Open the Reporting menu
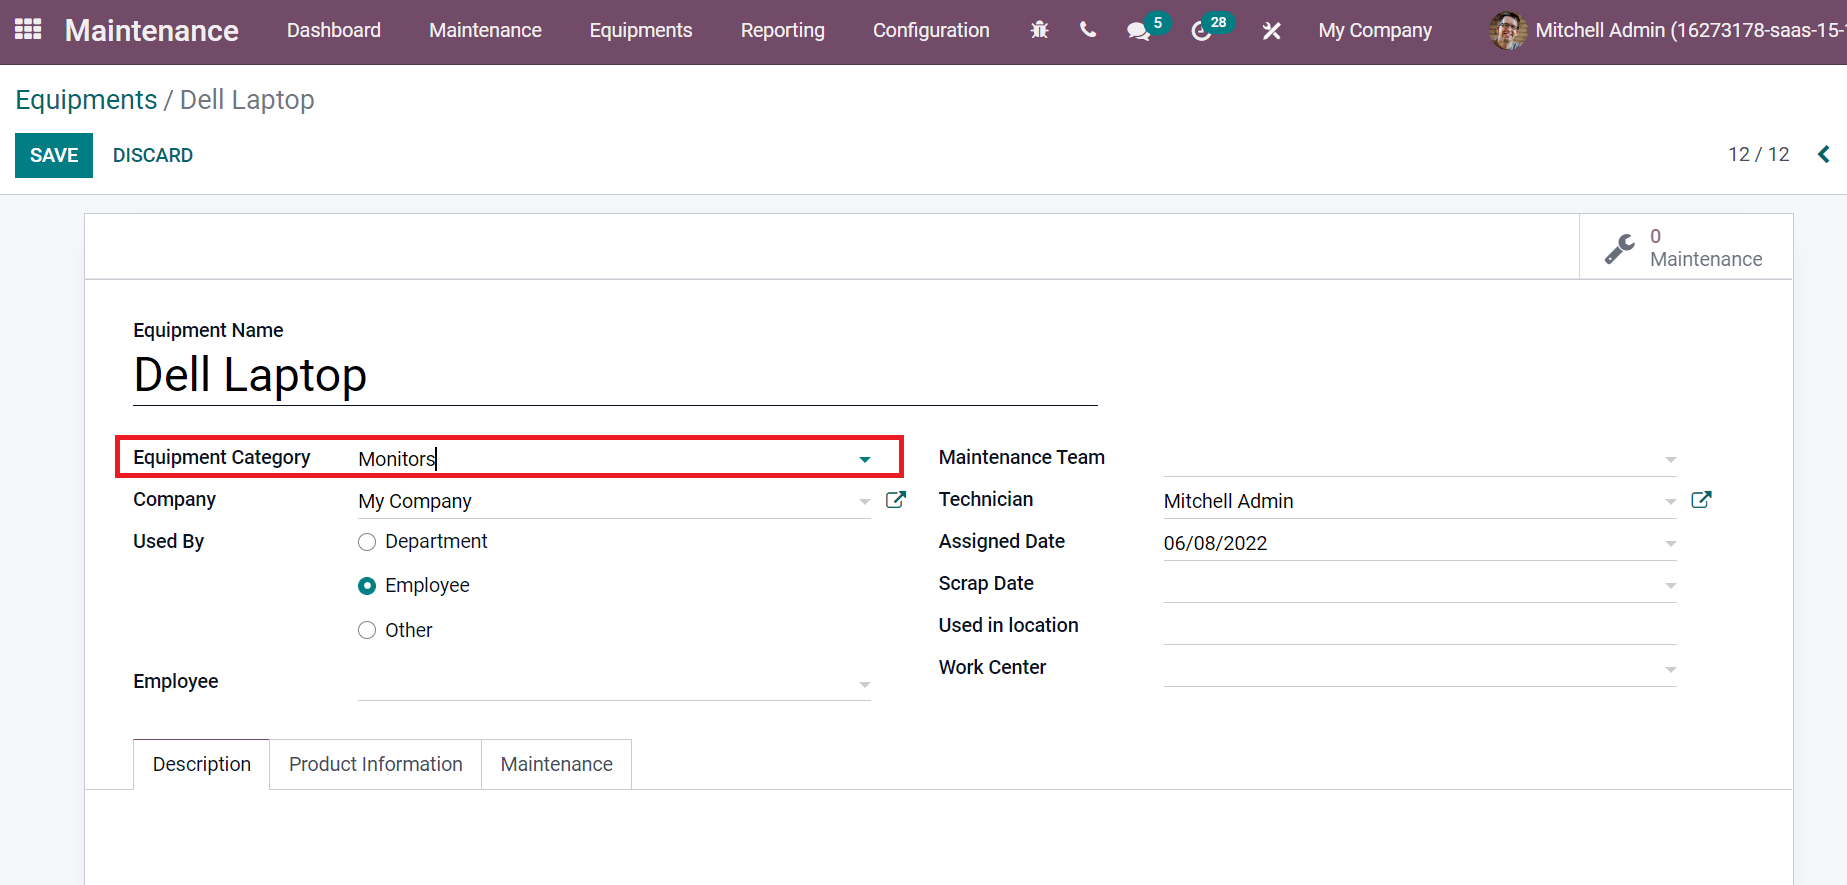The height and width of the screenshot is (885, 1847). [783, 30]
